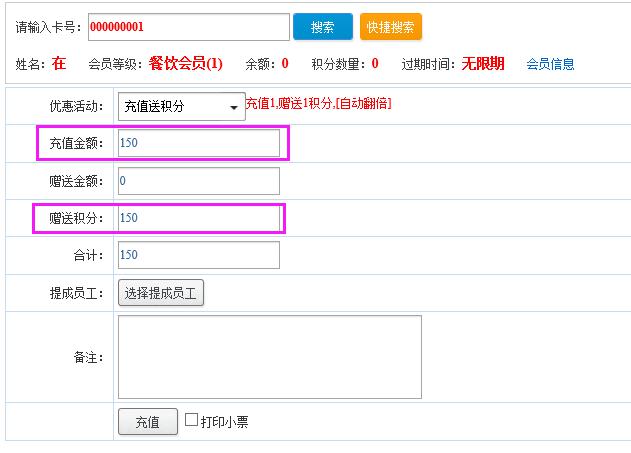Click into the 赠送金额 bonus amount field
This screenshot has height=453, width=631.
[x=198, y=181]
